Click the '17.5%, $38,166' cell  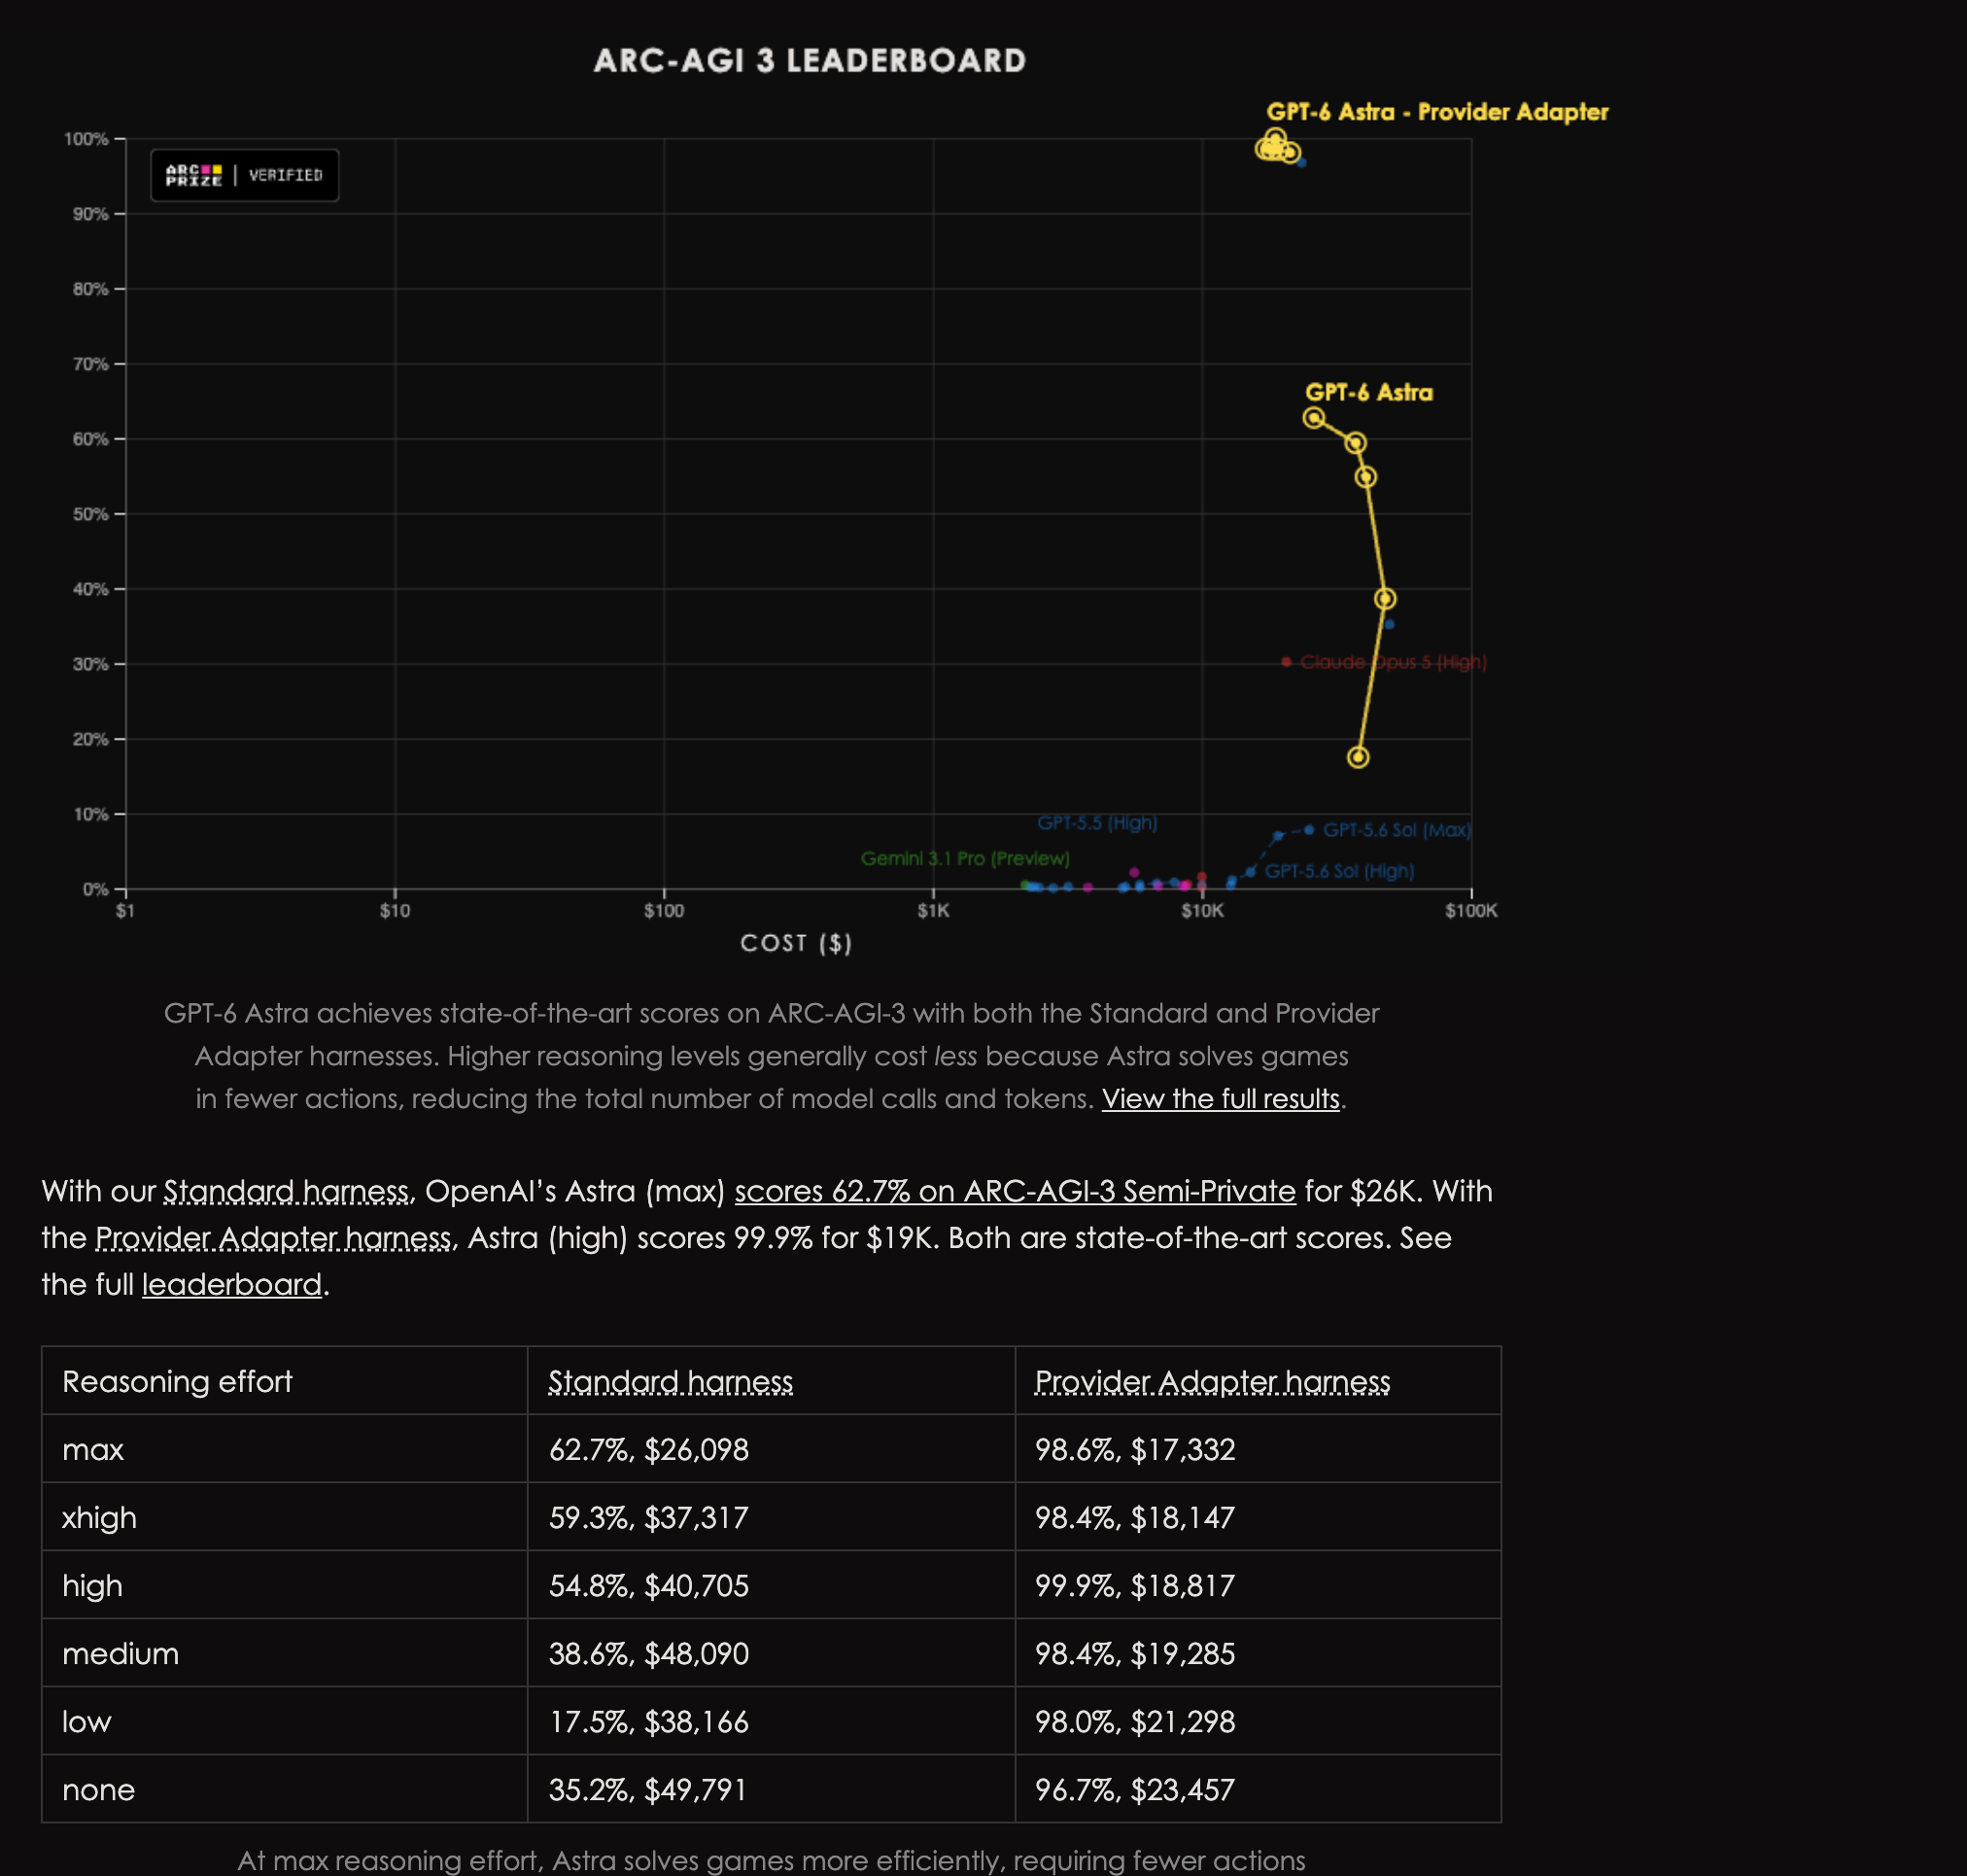pyautogui.click(x=771, y=1721)
